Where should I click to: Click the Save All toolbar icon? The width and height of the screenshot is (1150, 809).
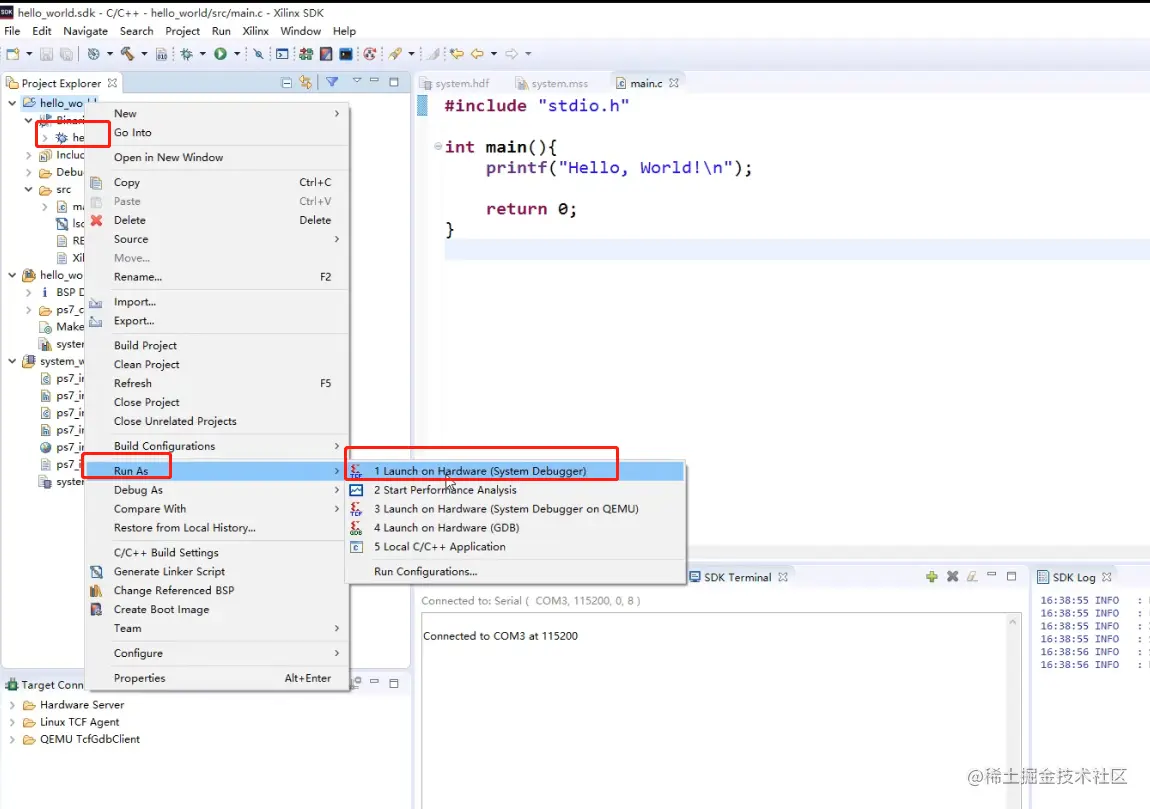[x=66, y=54]
